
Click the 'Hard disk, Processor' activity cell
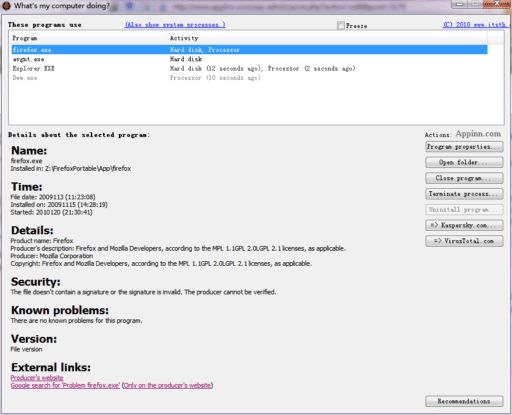[x=205, y=50]
